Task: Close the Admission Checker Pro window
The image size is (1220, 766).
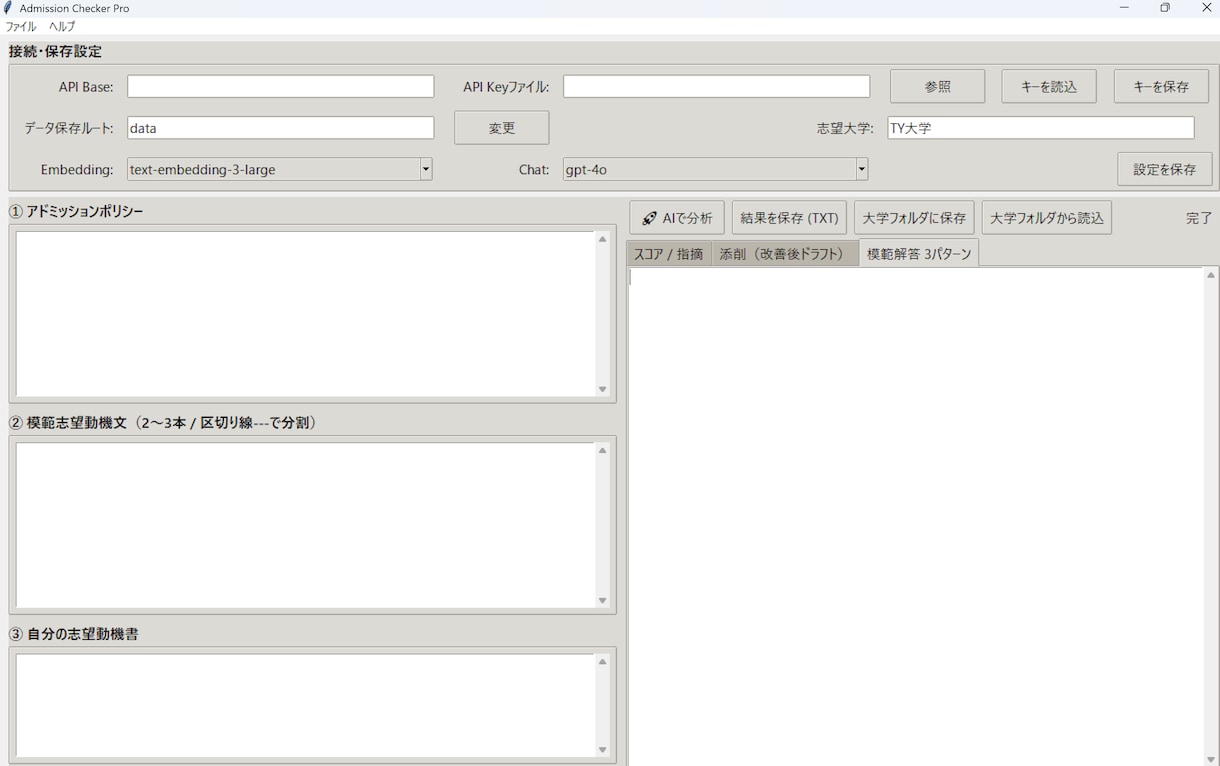Action: tap(1206, 8)
